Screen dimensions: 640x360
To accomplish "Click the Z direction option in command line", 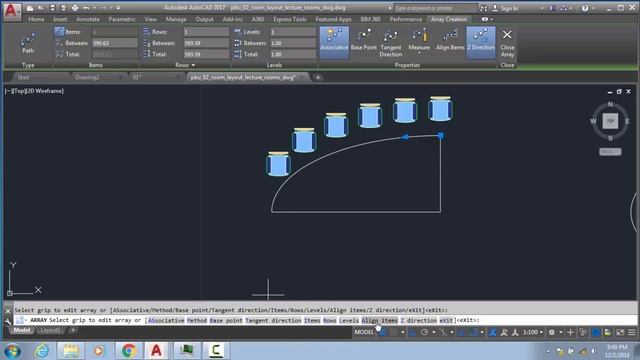I will [418, 320].
